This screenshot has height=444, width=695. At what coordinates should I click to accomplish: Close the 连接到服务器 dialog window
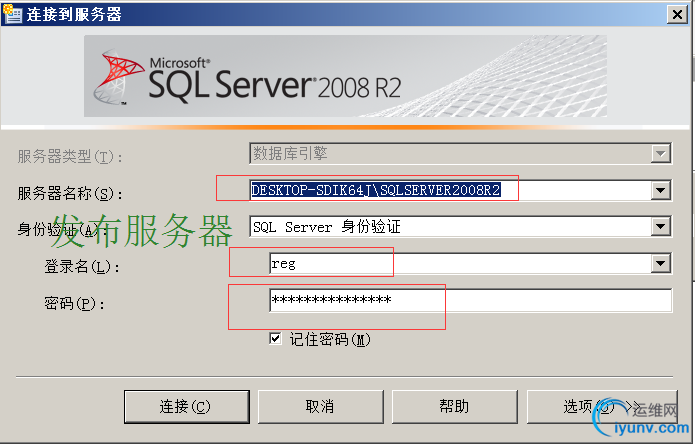tap(677, 15)
